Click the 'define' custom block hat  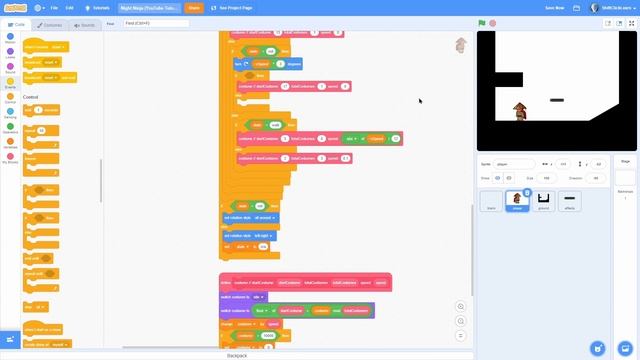[x=305, y=282]
